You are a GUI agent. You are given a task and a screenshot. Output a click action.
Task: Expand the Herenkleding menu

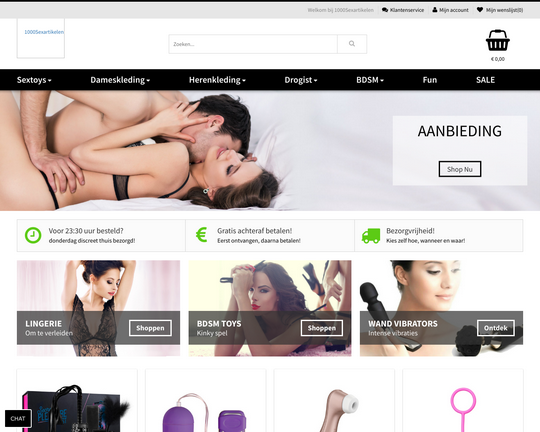tap(217, 80)
